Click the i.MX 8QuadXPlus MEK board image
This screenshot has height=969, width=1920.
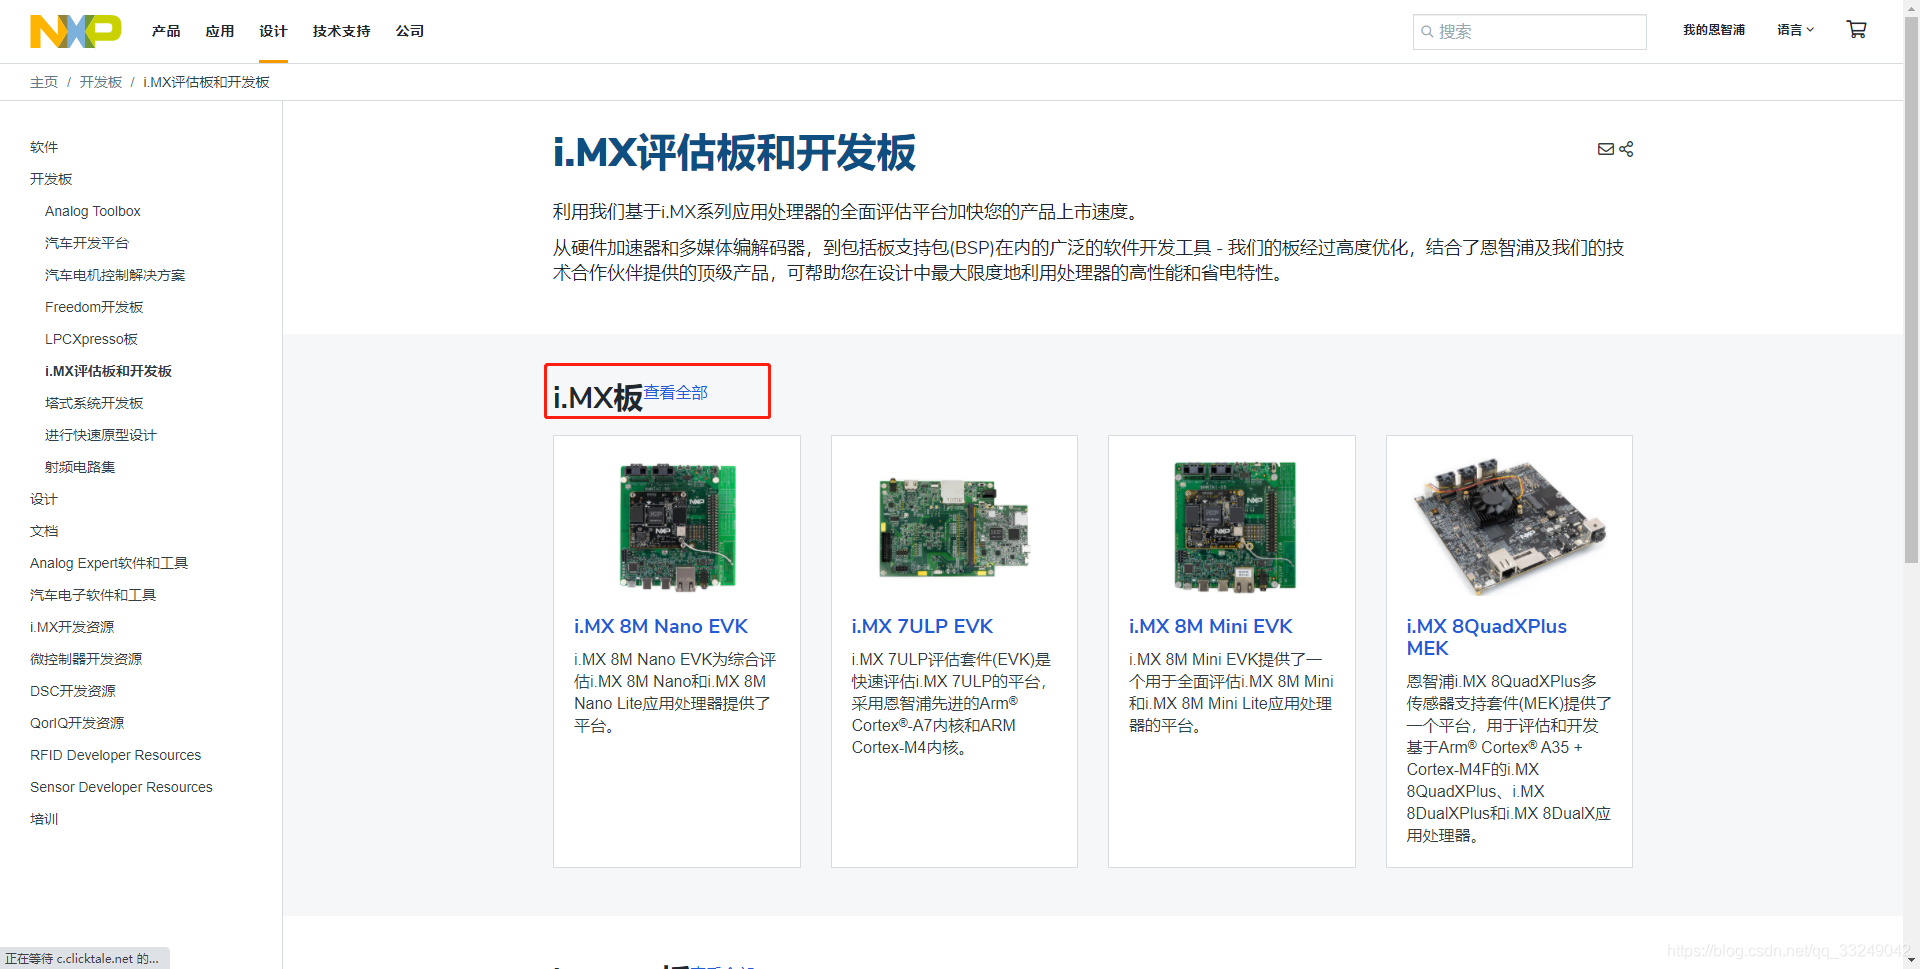point(1508,526)
